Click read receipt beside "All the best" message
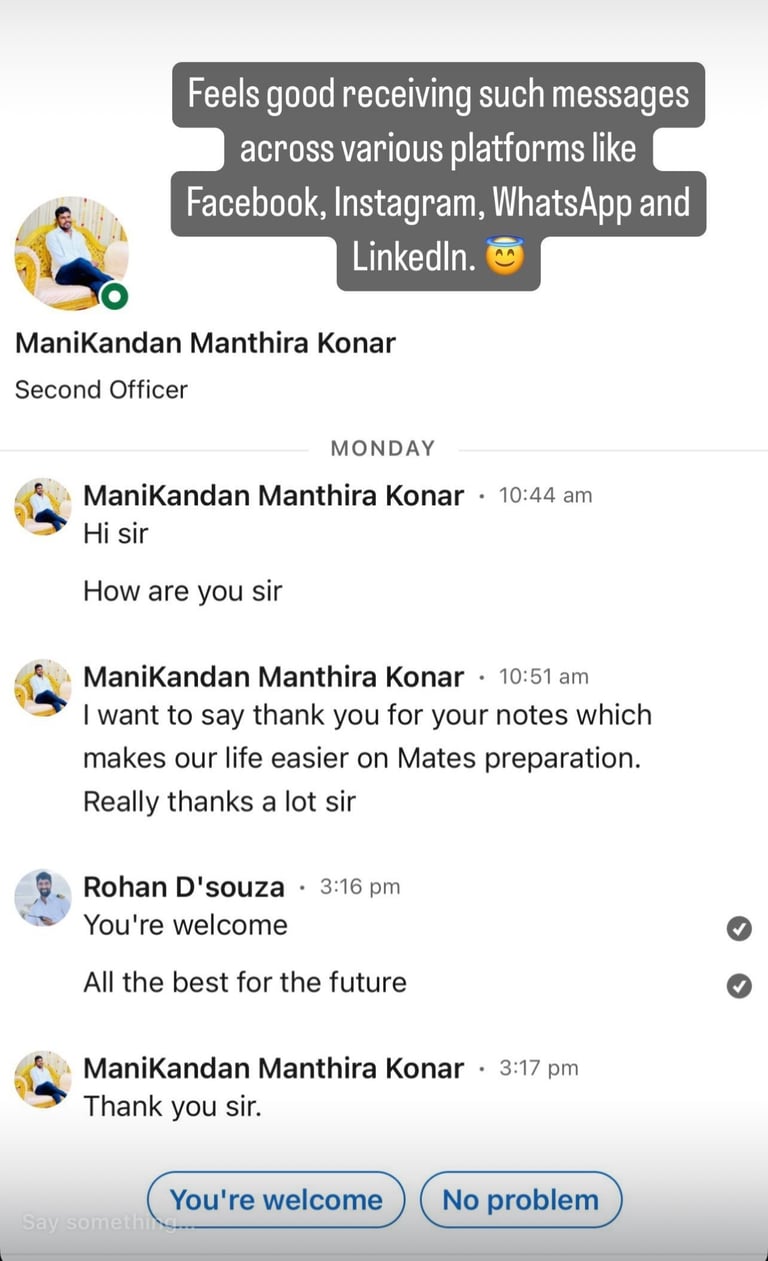The image size is (768, 1261). click(738, 986)
